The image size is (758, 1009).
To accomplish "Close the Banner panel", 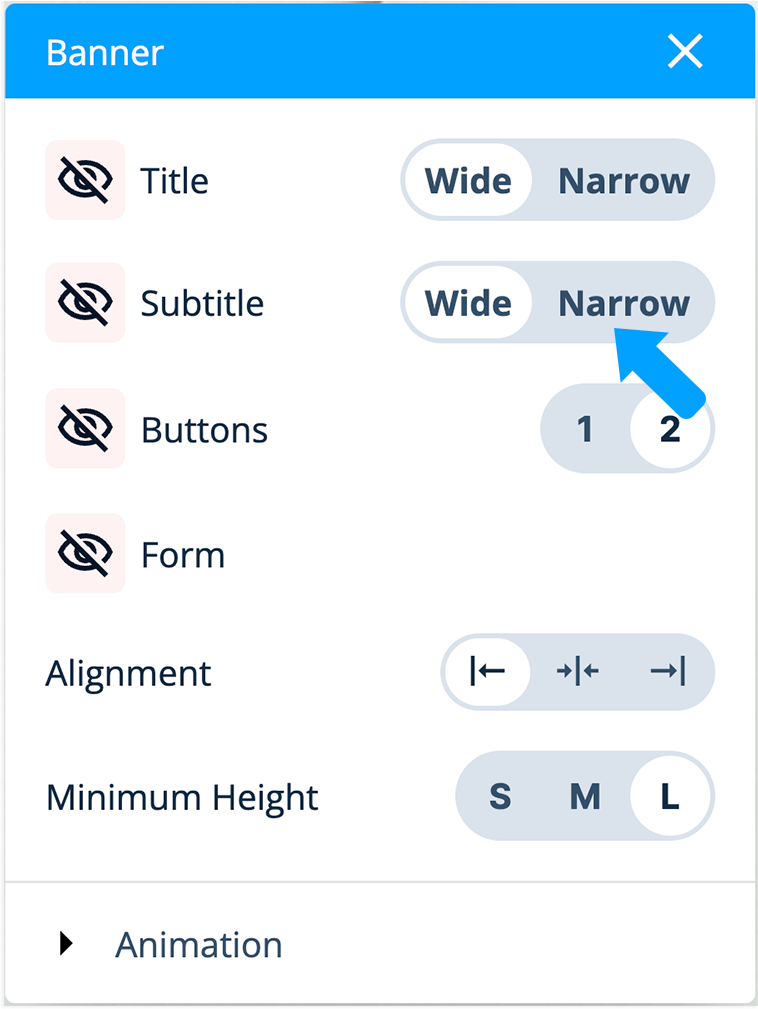I will point(685,52).
